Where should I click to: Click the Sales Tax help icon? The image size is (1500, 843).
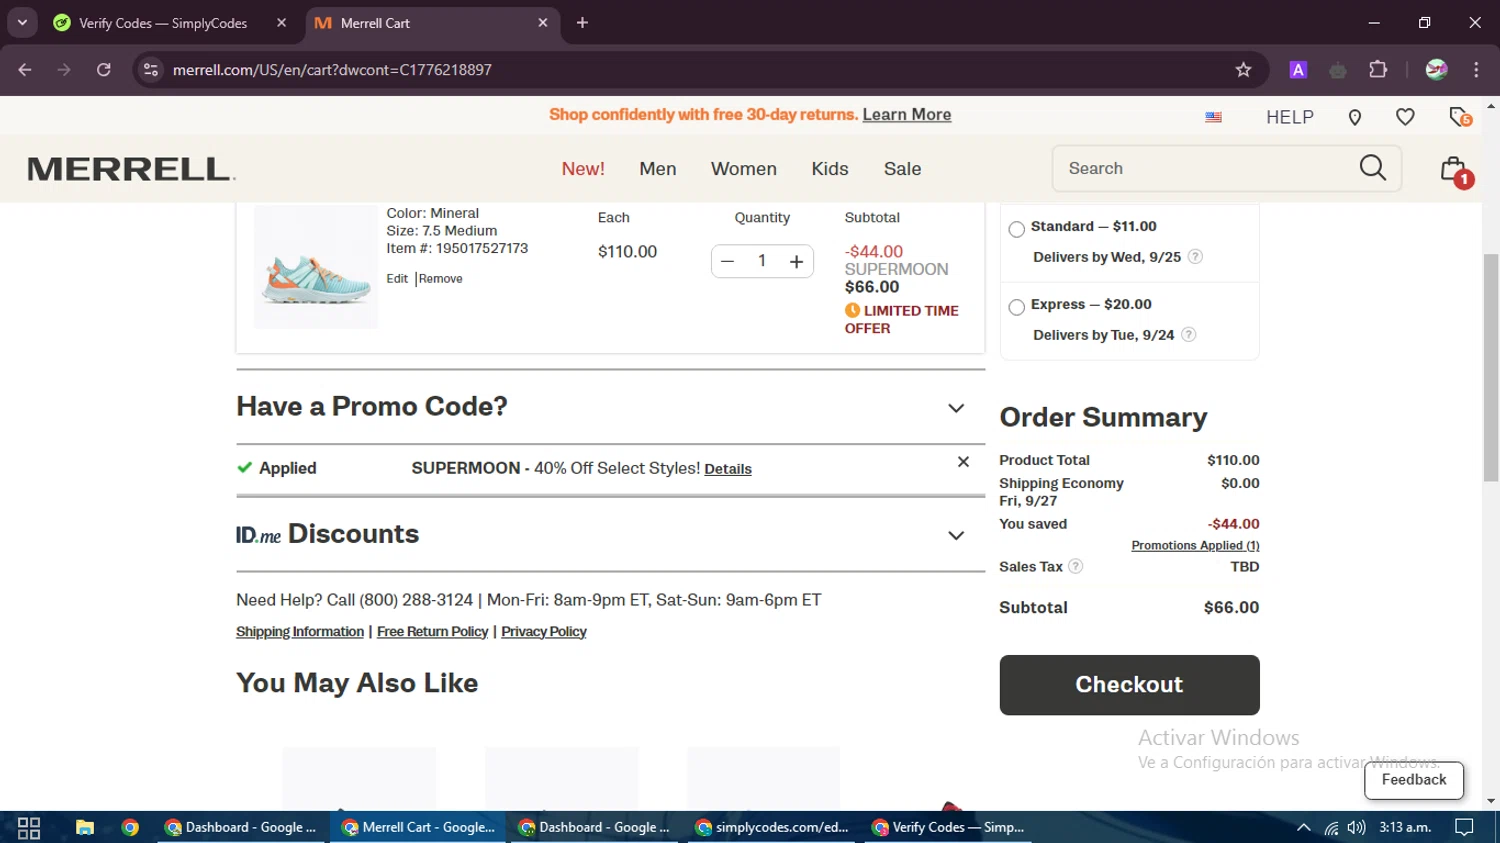1075,567
